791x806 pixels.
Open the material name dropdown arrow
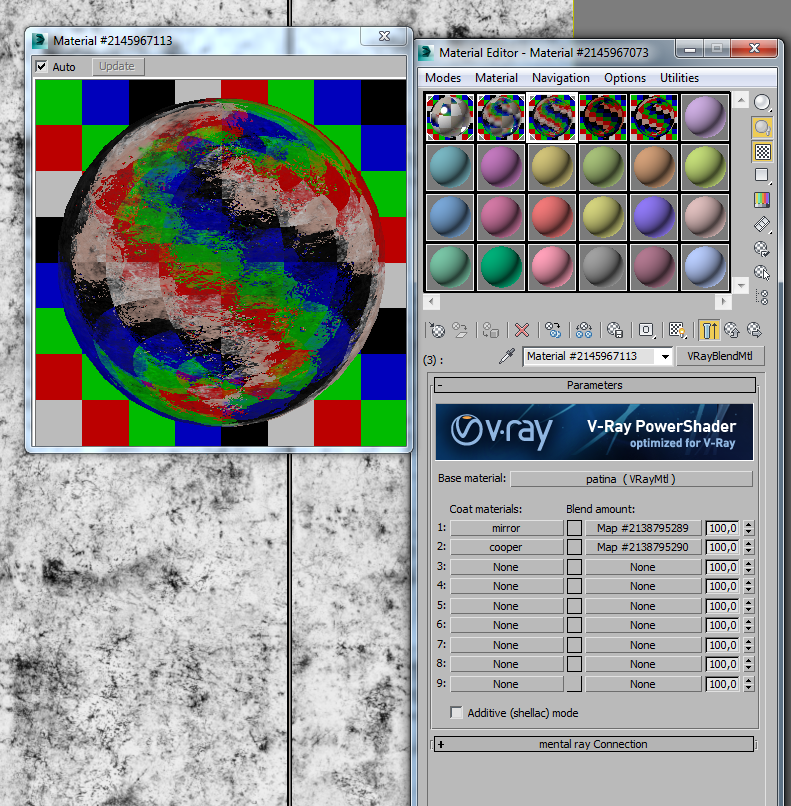click(x=665, y=356)
